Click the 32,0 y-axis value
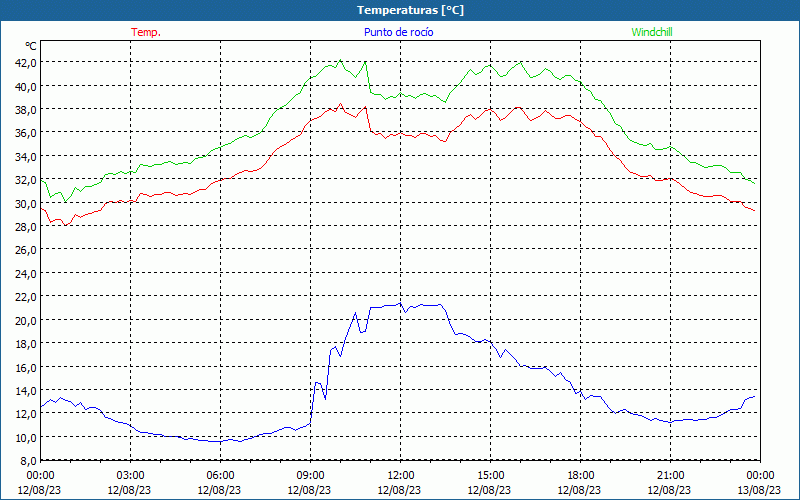800x500 pixels. tap(27, 180)
